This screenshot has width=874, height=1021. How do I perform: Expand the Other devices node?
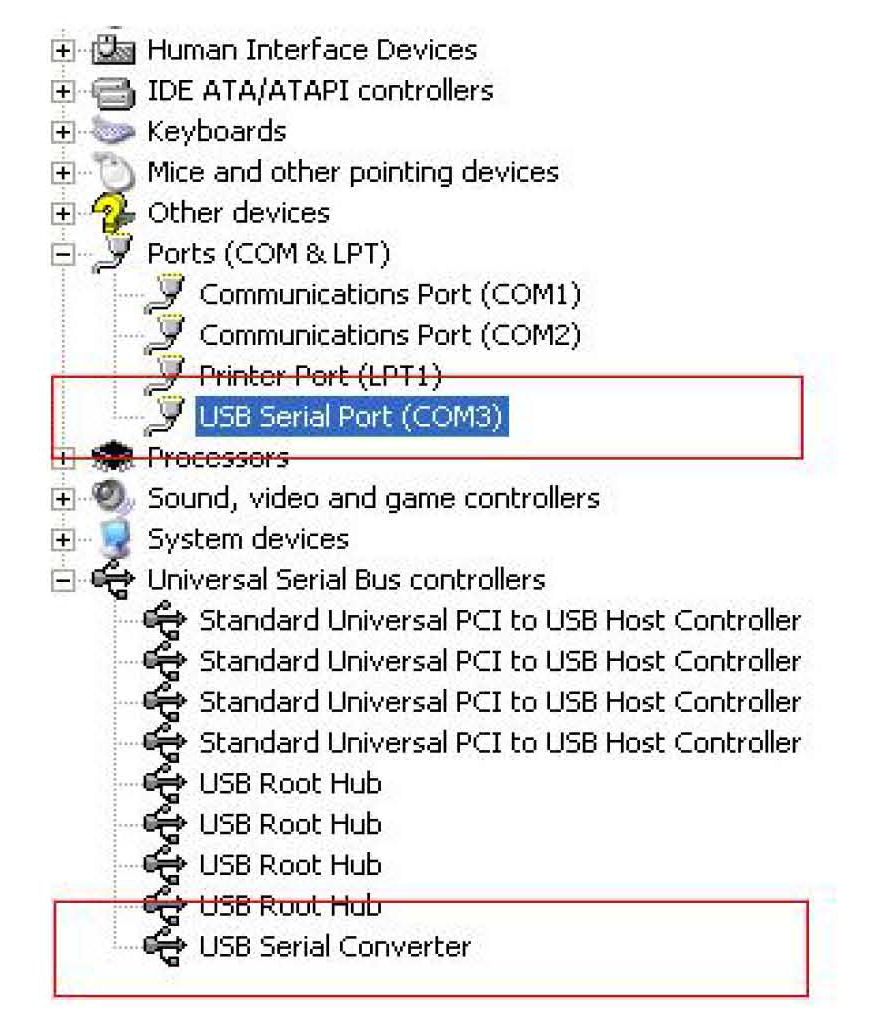point(63,214)
